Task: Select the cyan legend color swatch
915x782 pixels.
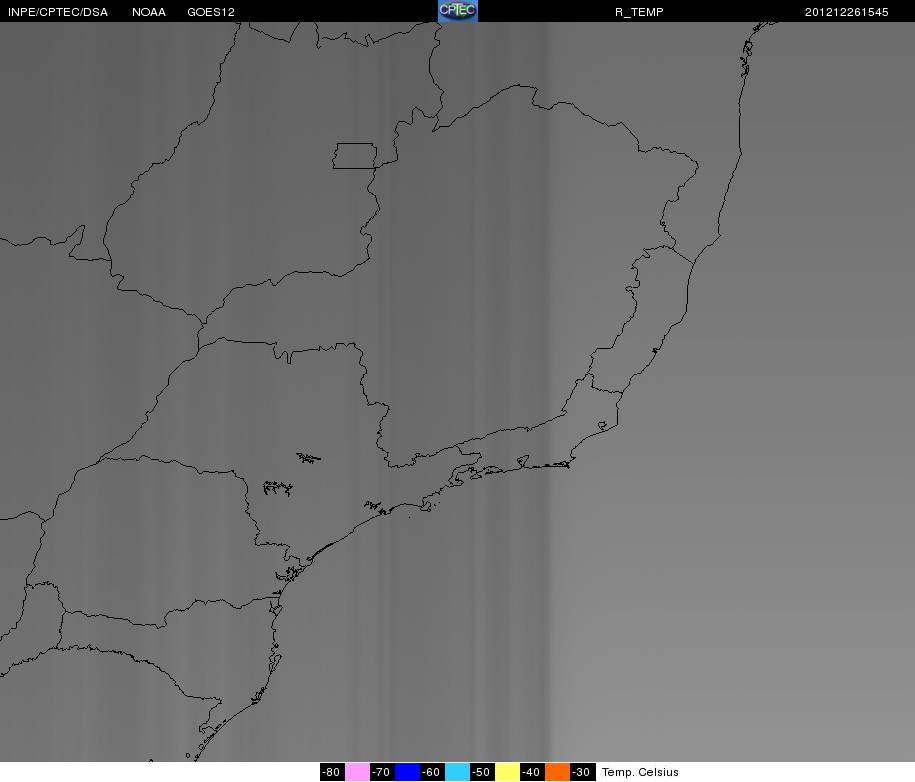Action: pos(457,772)
